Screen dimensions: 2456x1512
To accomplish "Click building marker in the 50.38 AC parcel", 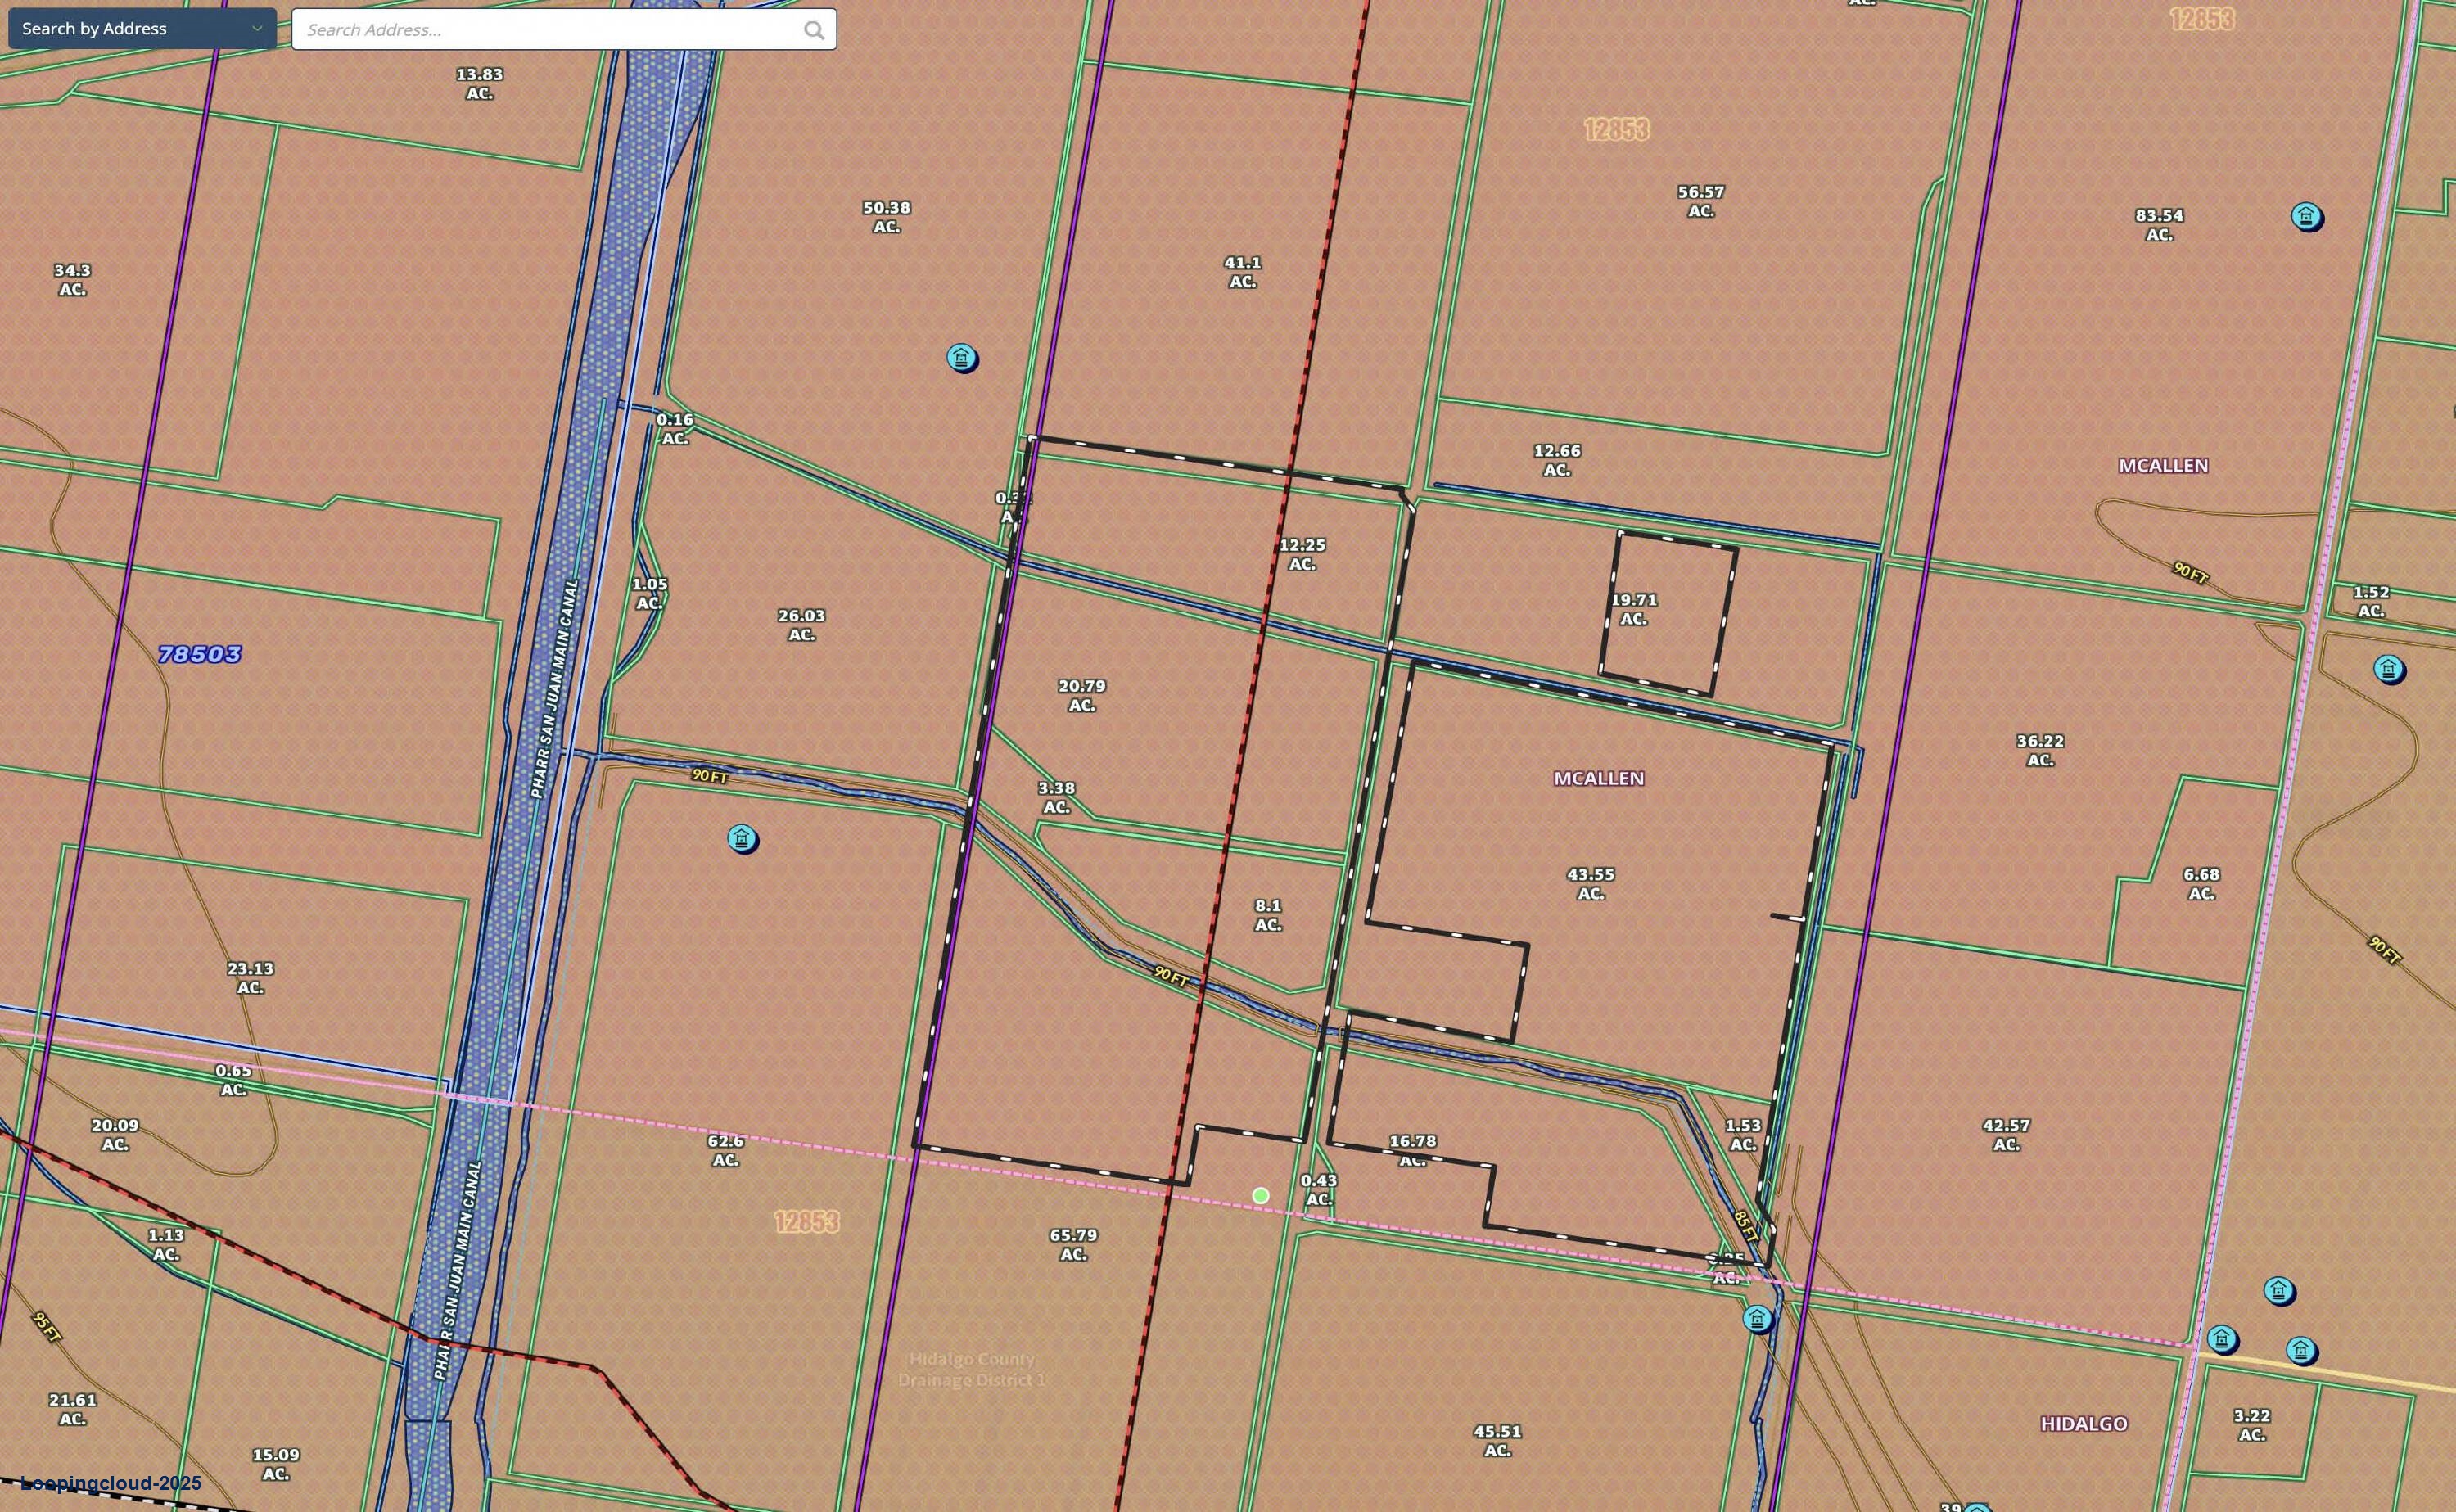I will tap(961, 357).
